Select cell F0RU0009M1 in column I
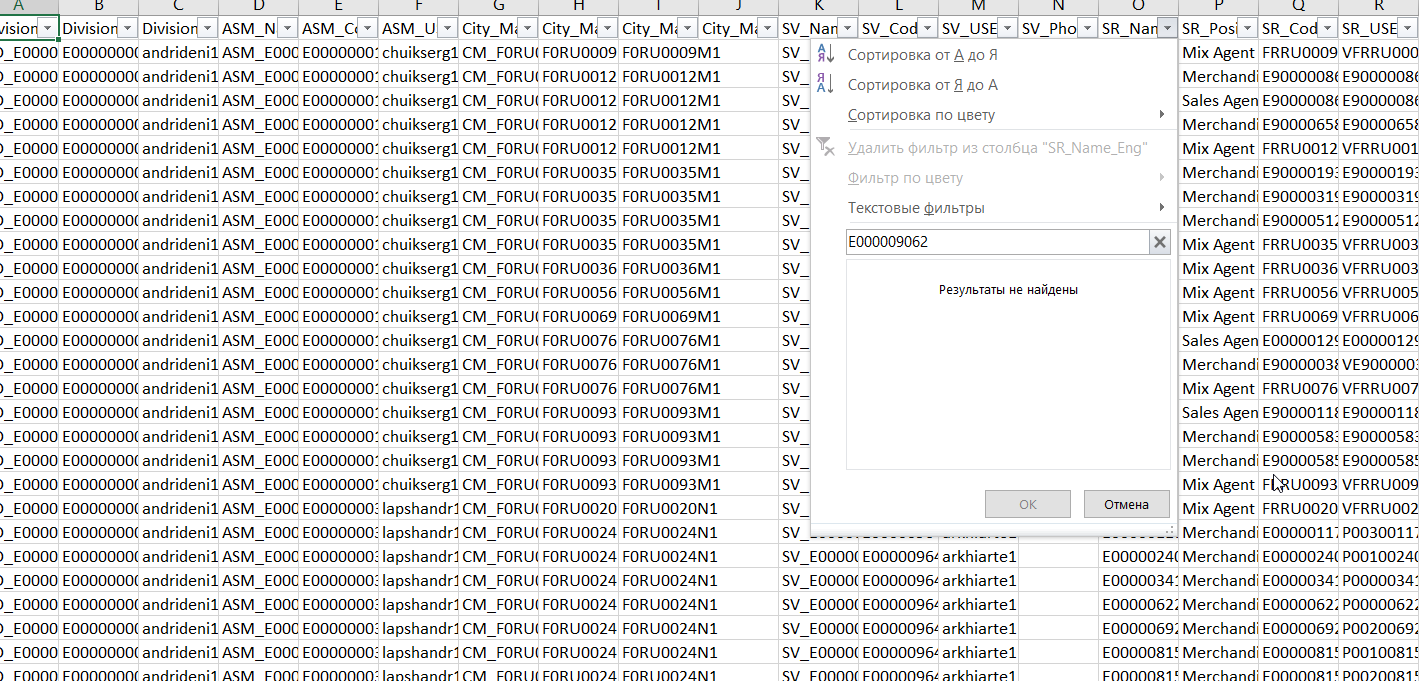The width and height of the screenshot is (1419, 681). [x=659, y=52]
